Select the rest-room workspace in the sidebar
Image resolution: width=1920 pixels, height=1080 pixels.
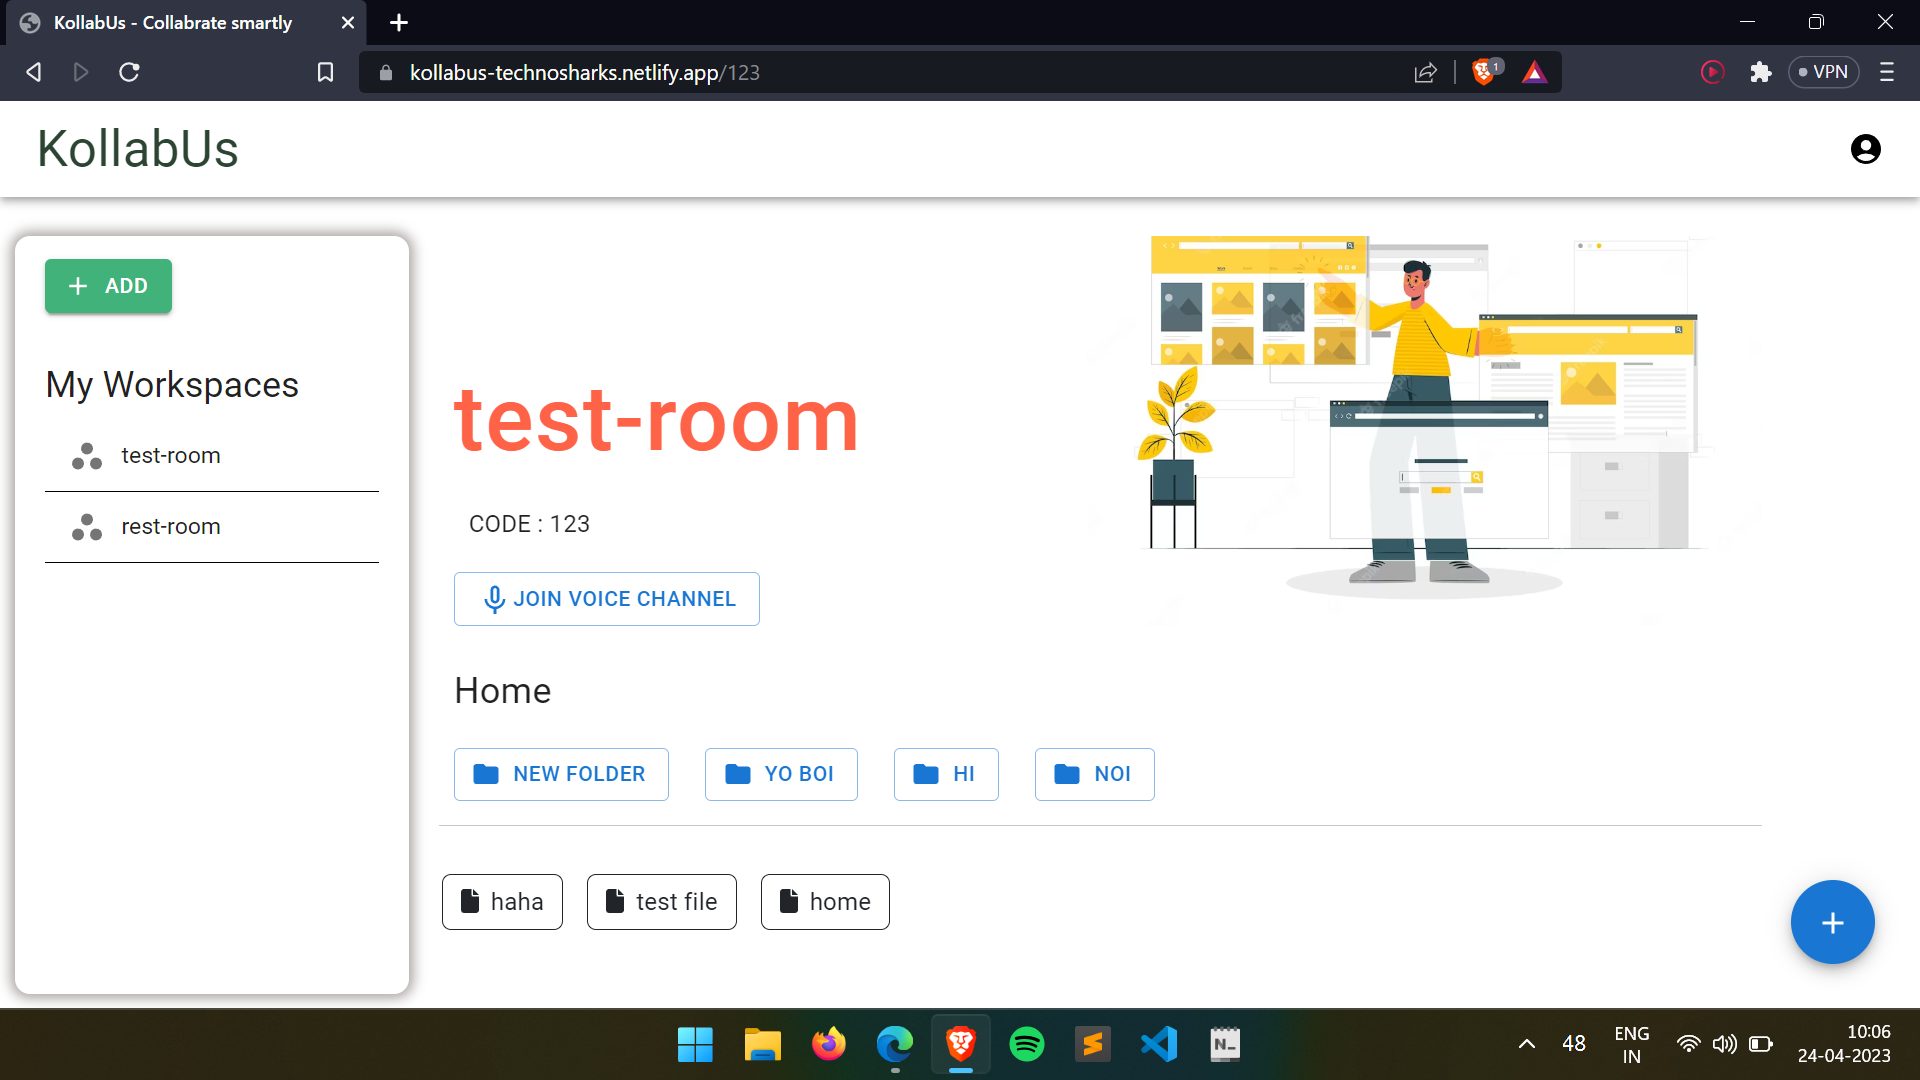pos(170,526)
